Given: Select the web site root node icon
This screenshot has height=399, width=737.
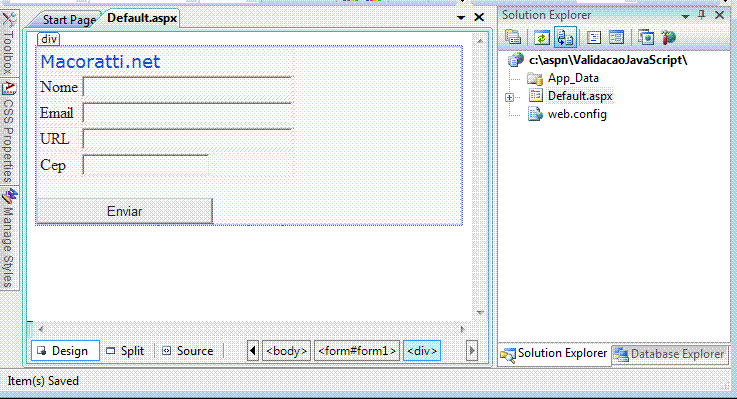Looking at the screenshot, I should pyautogui.click(x=516, y=60).
